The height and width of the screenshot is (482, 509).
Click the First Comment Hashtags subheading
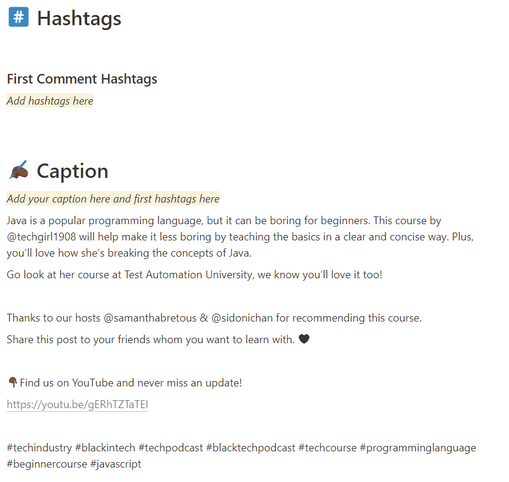click(82, 79)
